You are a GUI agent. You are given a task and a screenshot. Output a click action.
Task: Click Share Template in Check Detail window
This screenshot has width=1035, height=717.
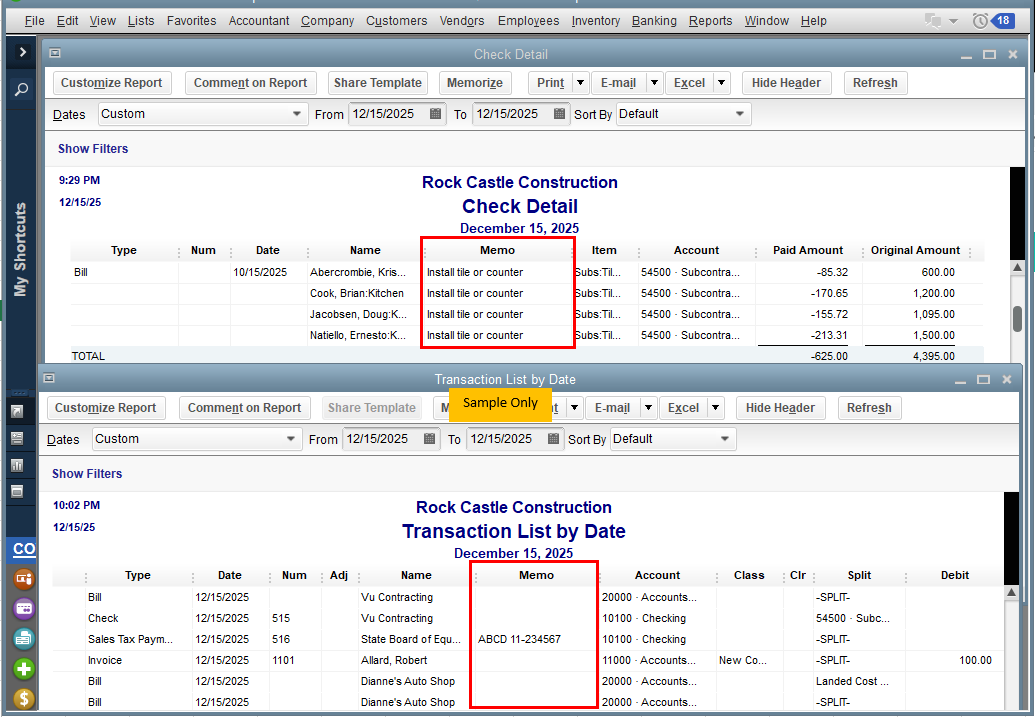[378, 83]
